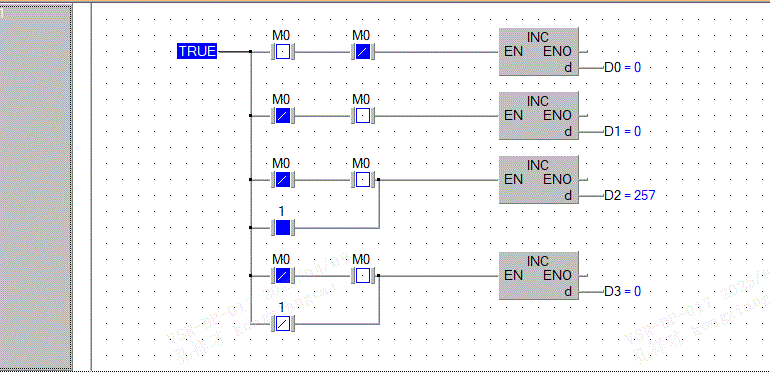Click the INC block writing to D1
Image resolution: width=770 pixels, height=374 pixels.
539,116
